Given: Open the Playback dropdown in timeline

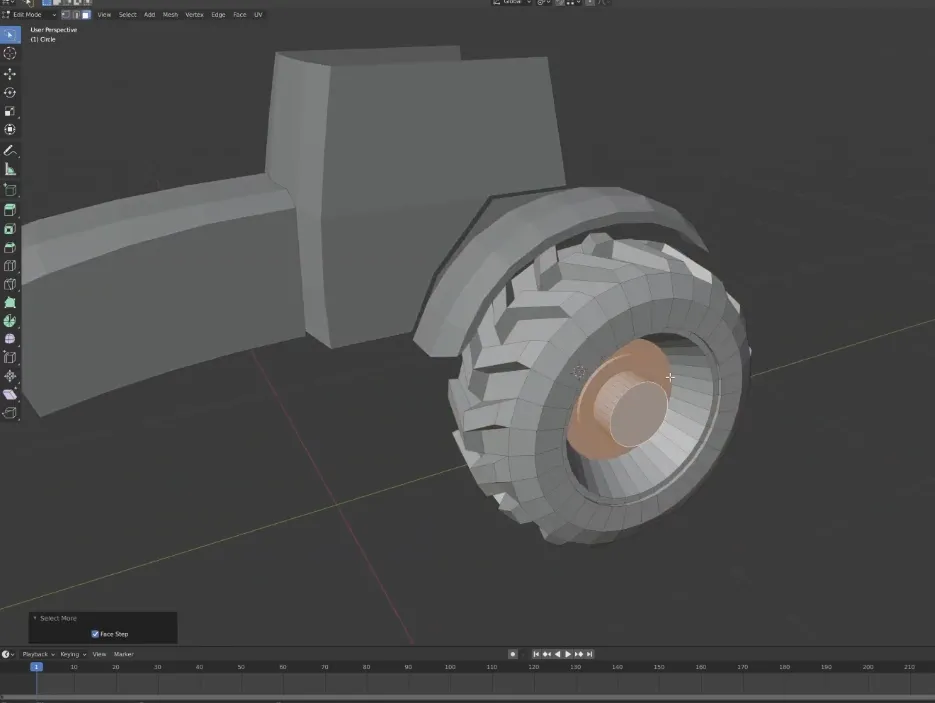Looking at the screenshot, I should tap(38, 654).
